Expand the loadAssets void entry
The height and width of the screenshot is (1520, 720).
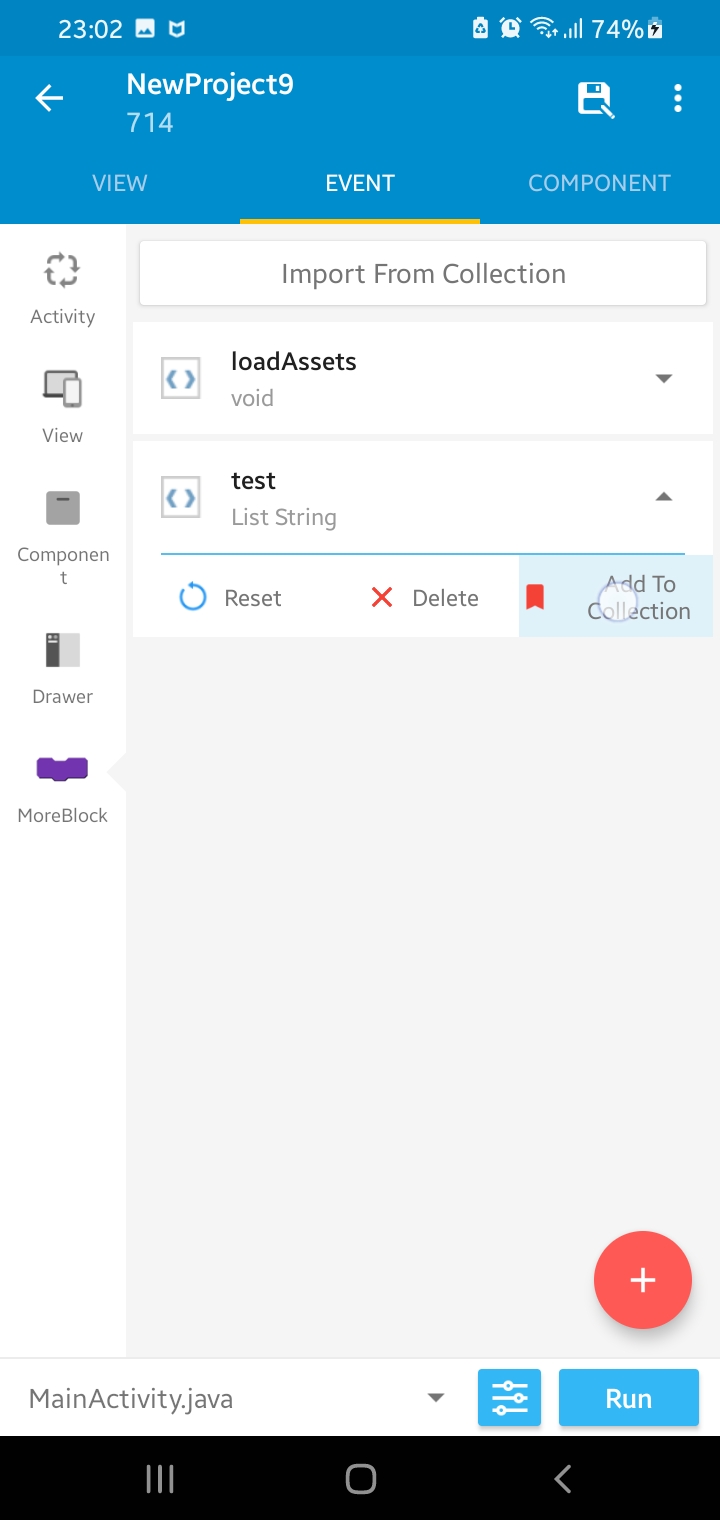tap(664, 378)
